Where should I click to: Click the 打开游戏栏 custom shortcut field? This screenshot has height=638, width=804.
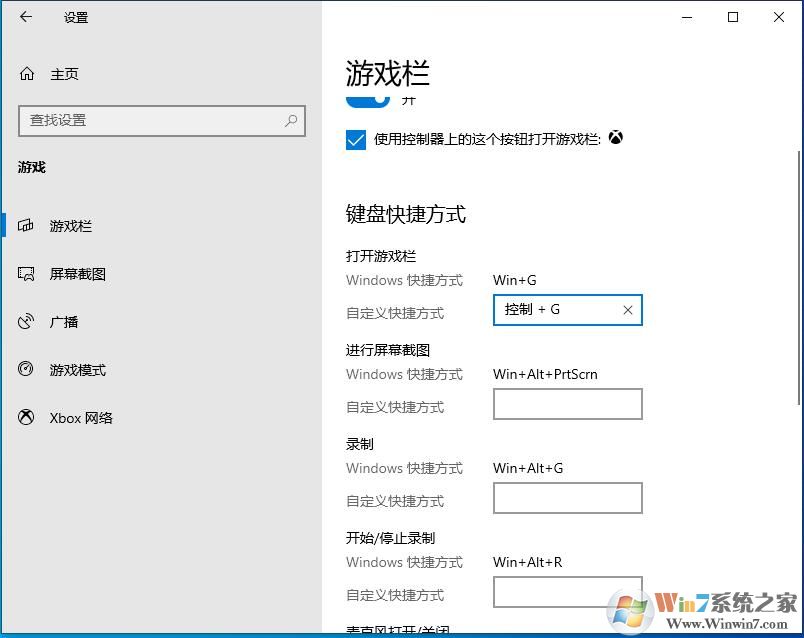(x=555, y=310)
